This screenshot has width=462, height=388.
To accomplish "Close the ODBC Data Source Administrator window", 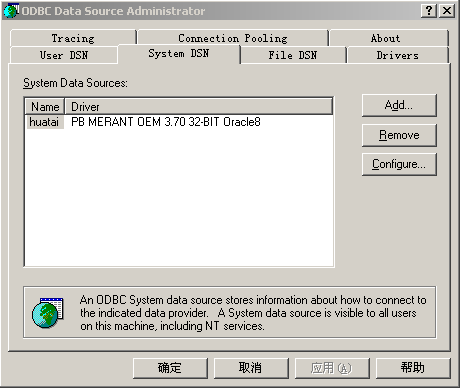I will click(x=447, y=11).
